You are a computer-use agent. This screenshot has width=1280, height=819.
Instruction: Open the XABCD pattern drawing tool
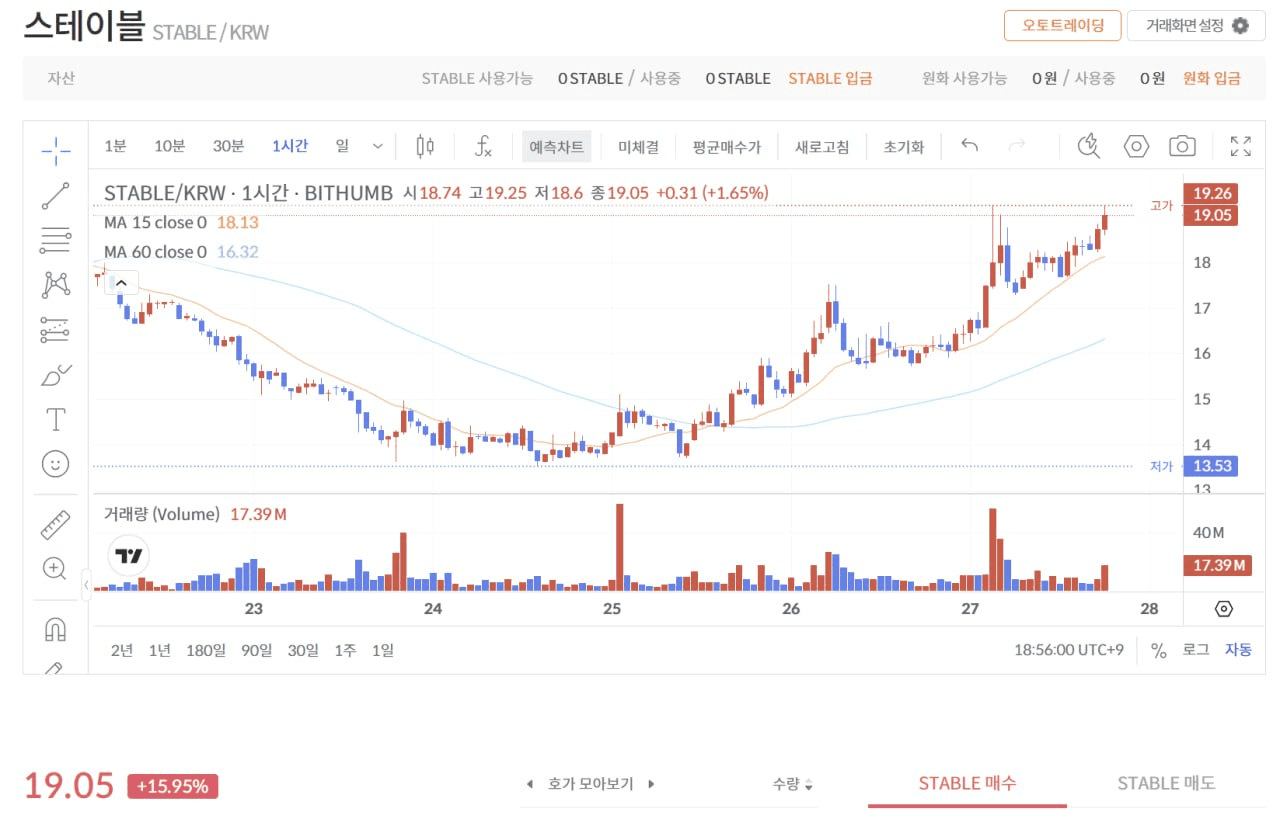(x=55, y=286)
